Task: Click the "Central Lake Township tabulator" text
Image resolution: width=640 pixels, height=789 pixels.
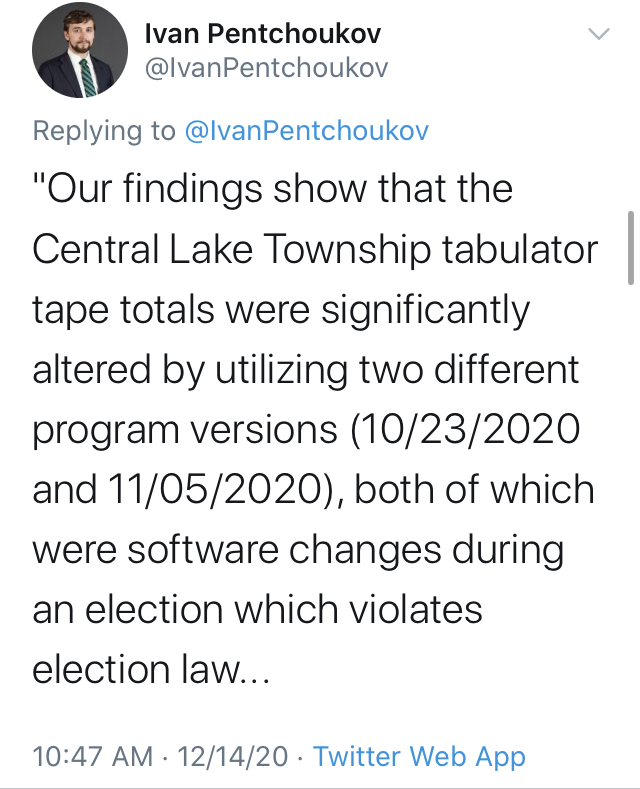Action: click(x=315, y=249)
